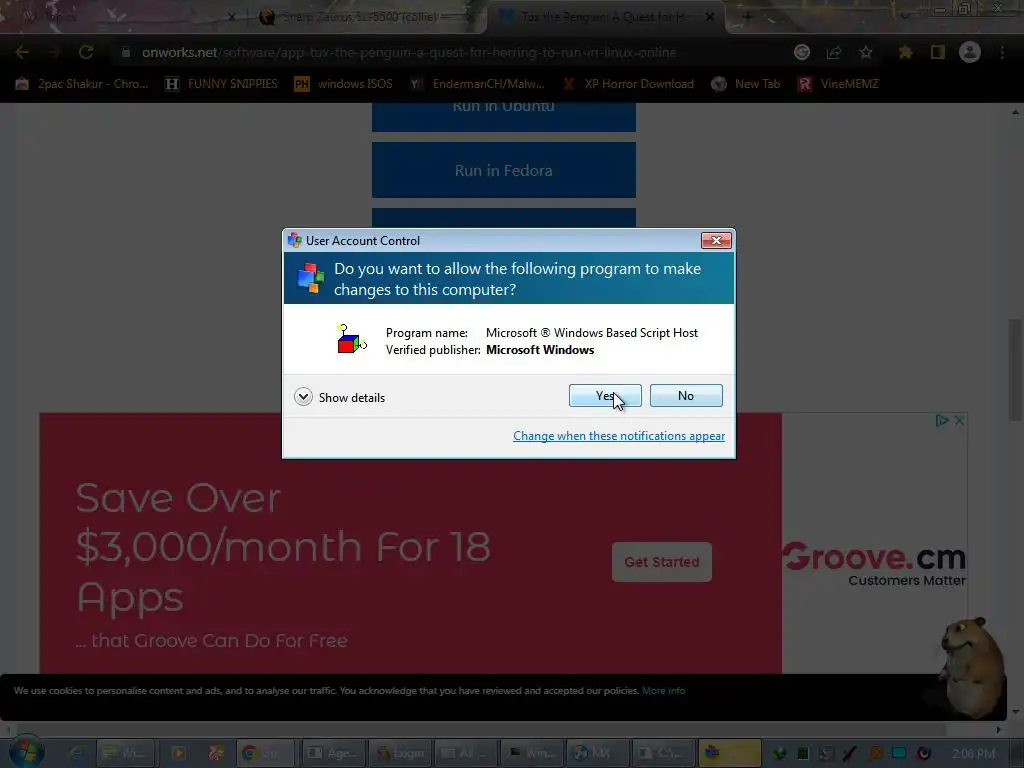Open New Tab bookmark
The height and width of the screenshot is (768, 1024).
746,84
